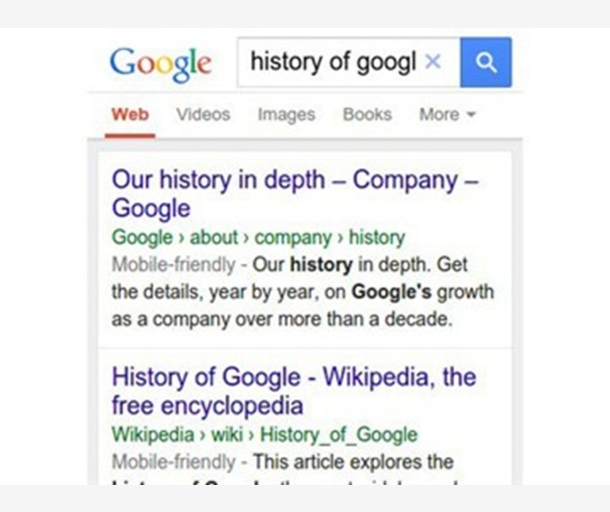Switch to the Videos tab
This screenshot has height=512, width=610.
(x=203, y=114)
